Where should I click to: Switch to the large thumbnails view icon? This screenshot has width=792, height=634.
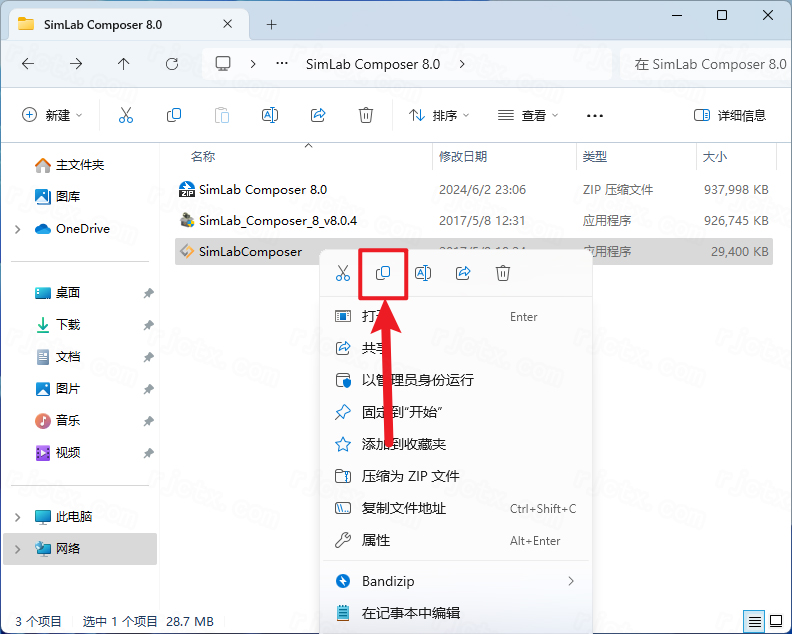click(776, 621)
